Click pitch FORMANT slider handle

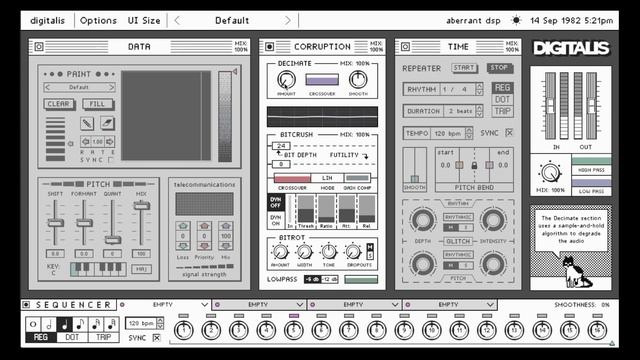coord(84,222)
